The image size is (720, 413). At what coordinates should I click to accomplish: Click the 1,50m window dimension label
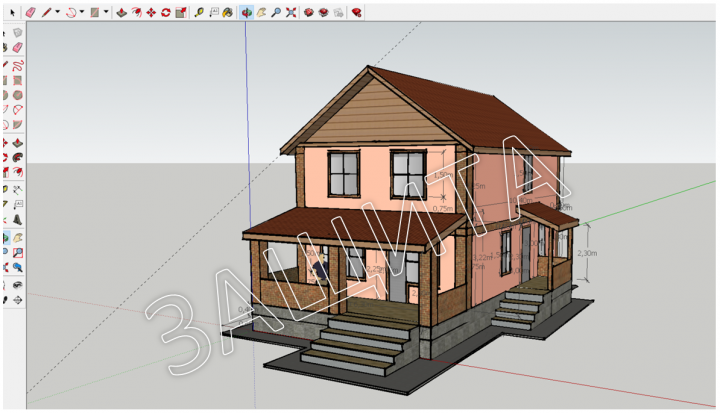[443, 175]
